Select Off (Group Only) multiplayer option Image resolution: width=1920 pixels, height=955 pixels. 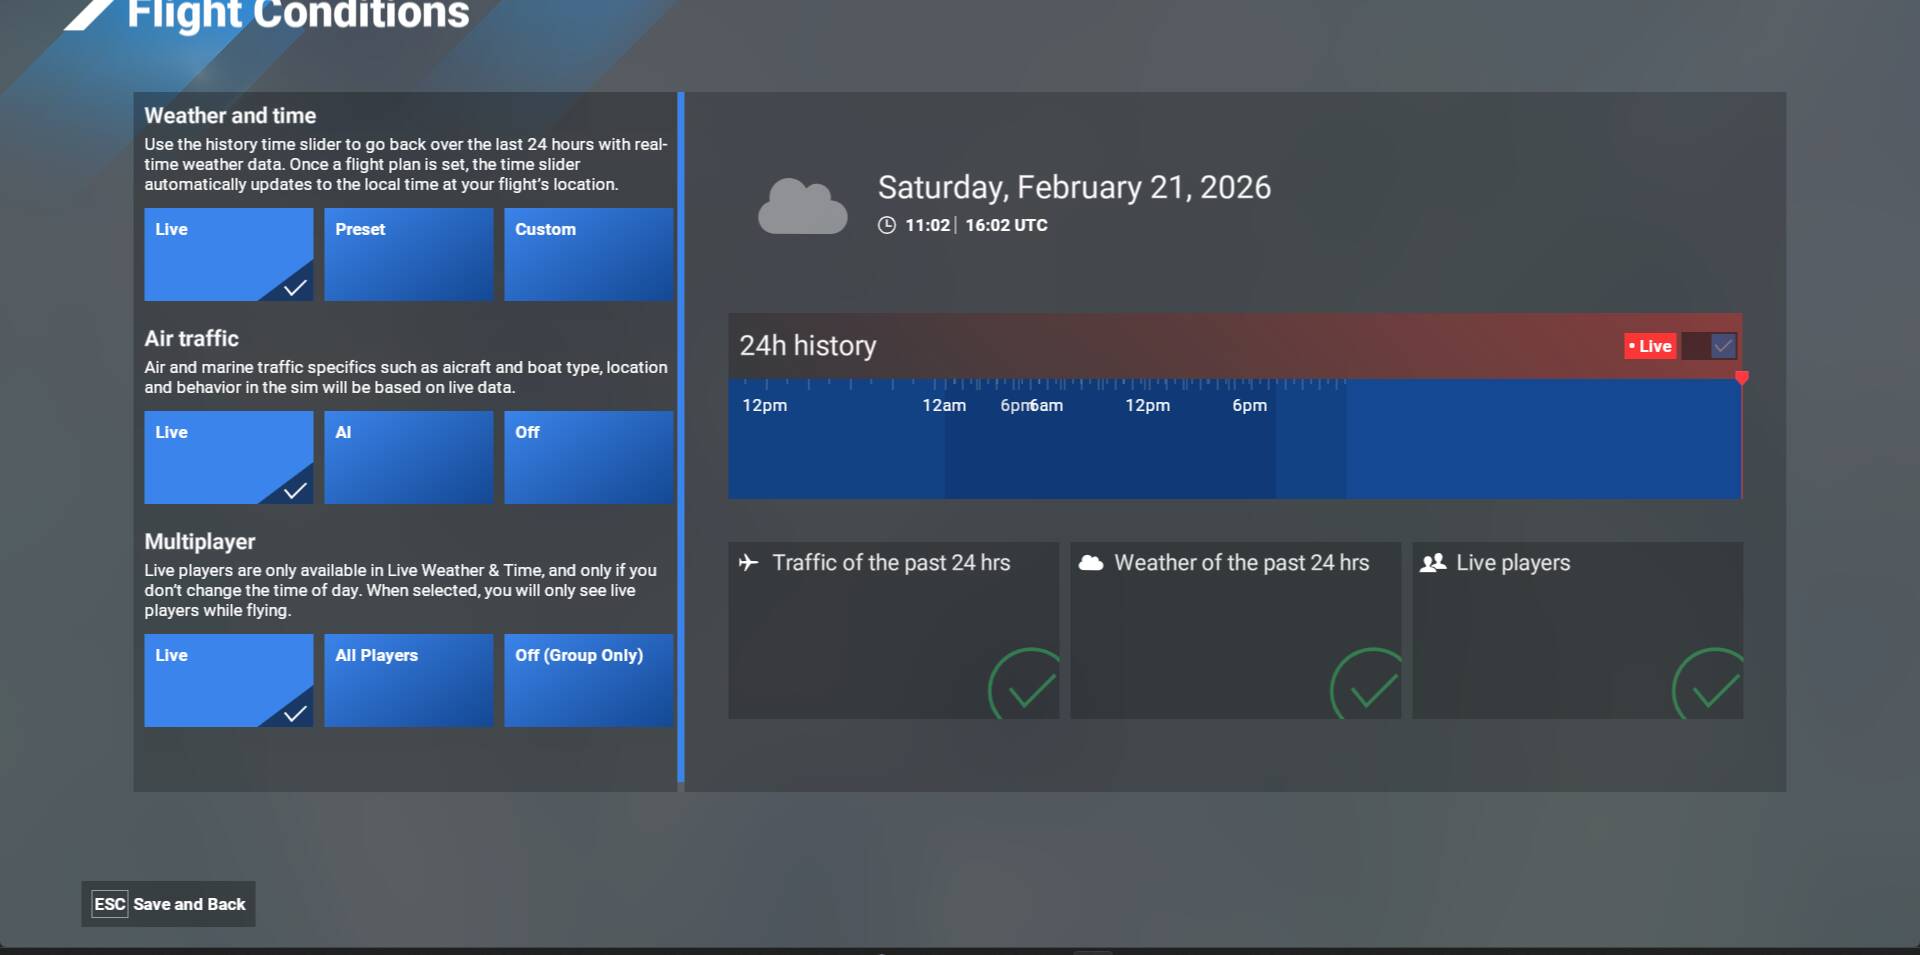click(x=588, y=680)
